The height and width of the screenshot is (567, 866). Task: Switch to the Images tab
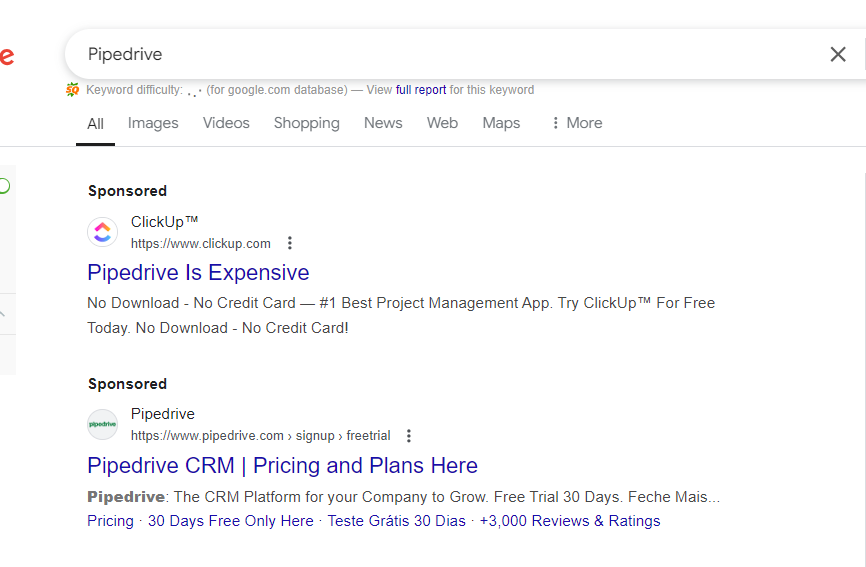153,123
